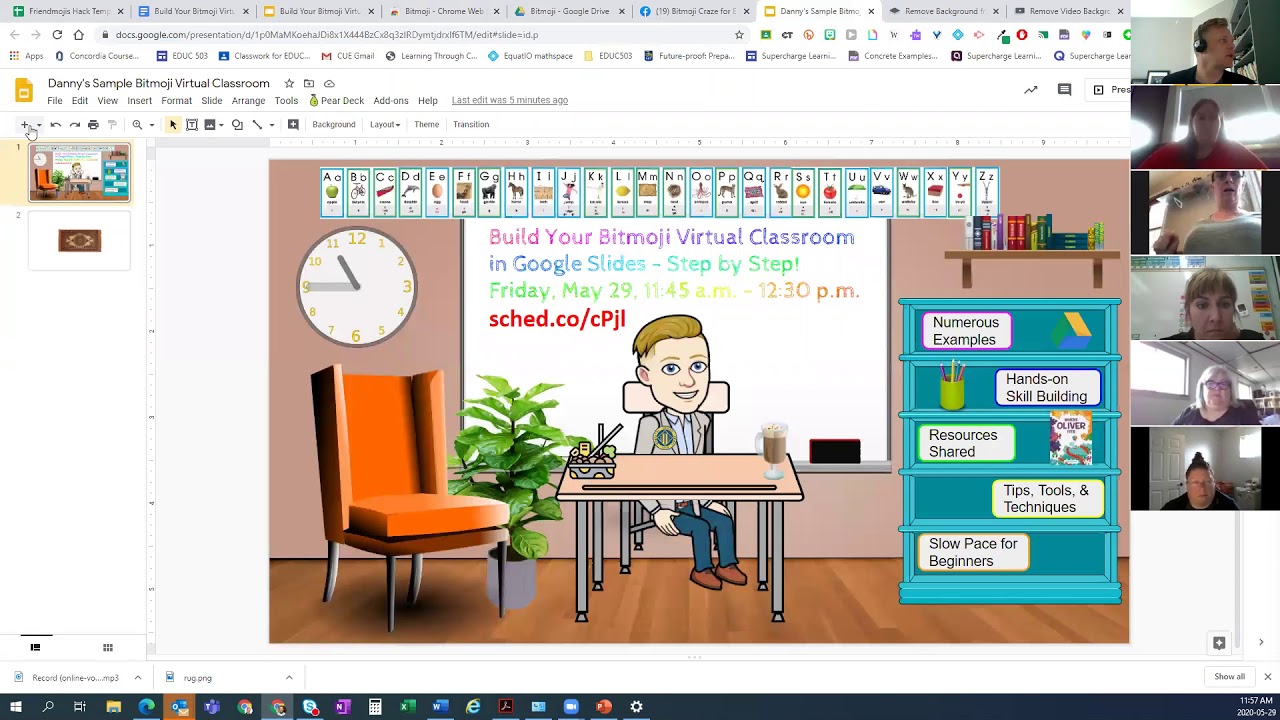Open the Zoom app in taskbar
1280x720 pixels.
571,707
